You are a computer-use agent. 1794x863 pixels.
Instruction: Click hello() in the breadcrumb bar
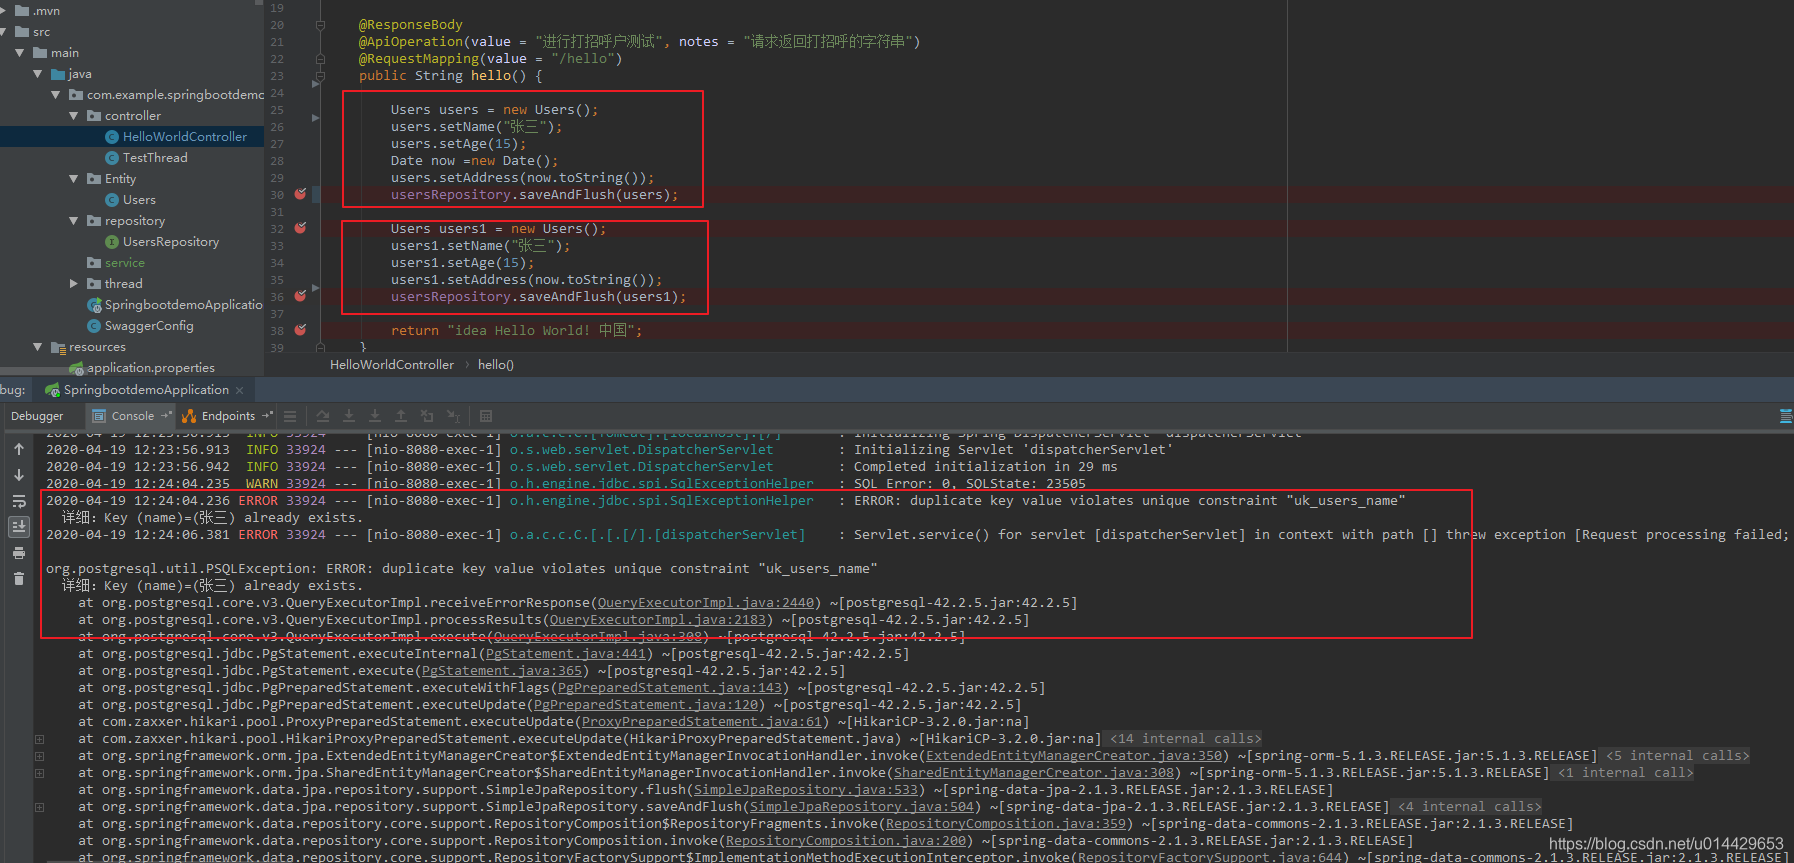pyautogui.click(x=496, y=365)
